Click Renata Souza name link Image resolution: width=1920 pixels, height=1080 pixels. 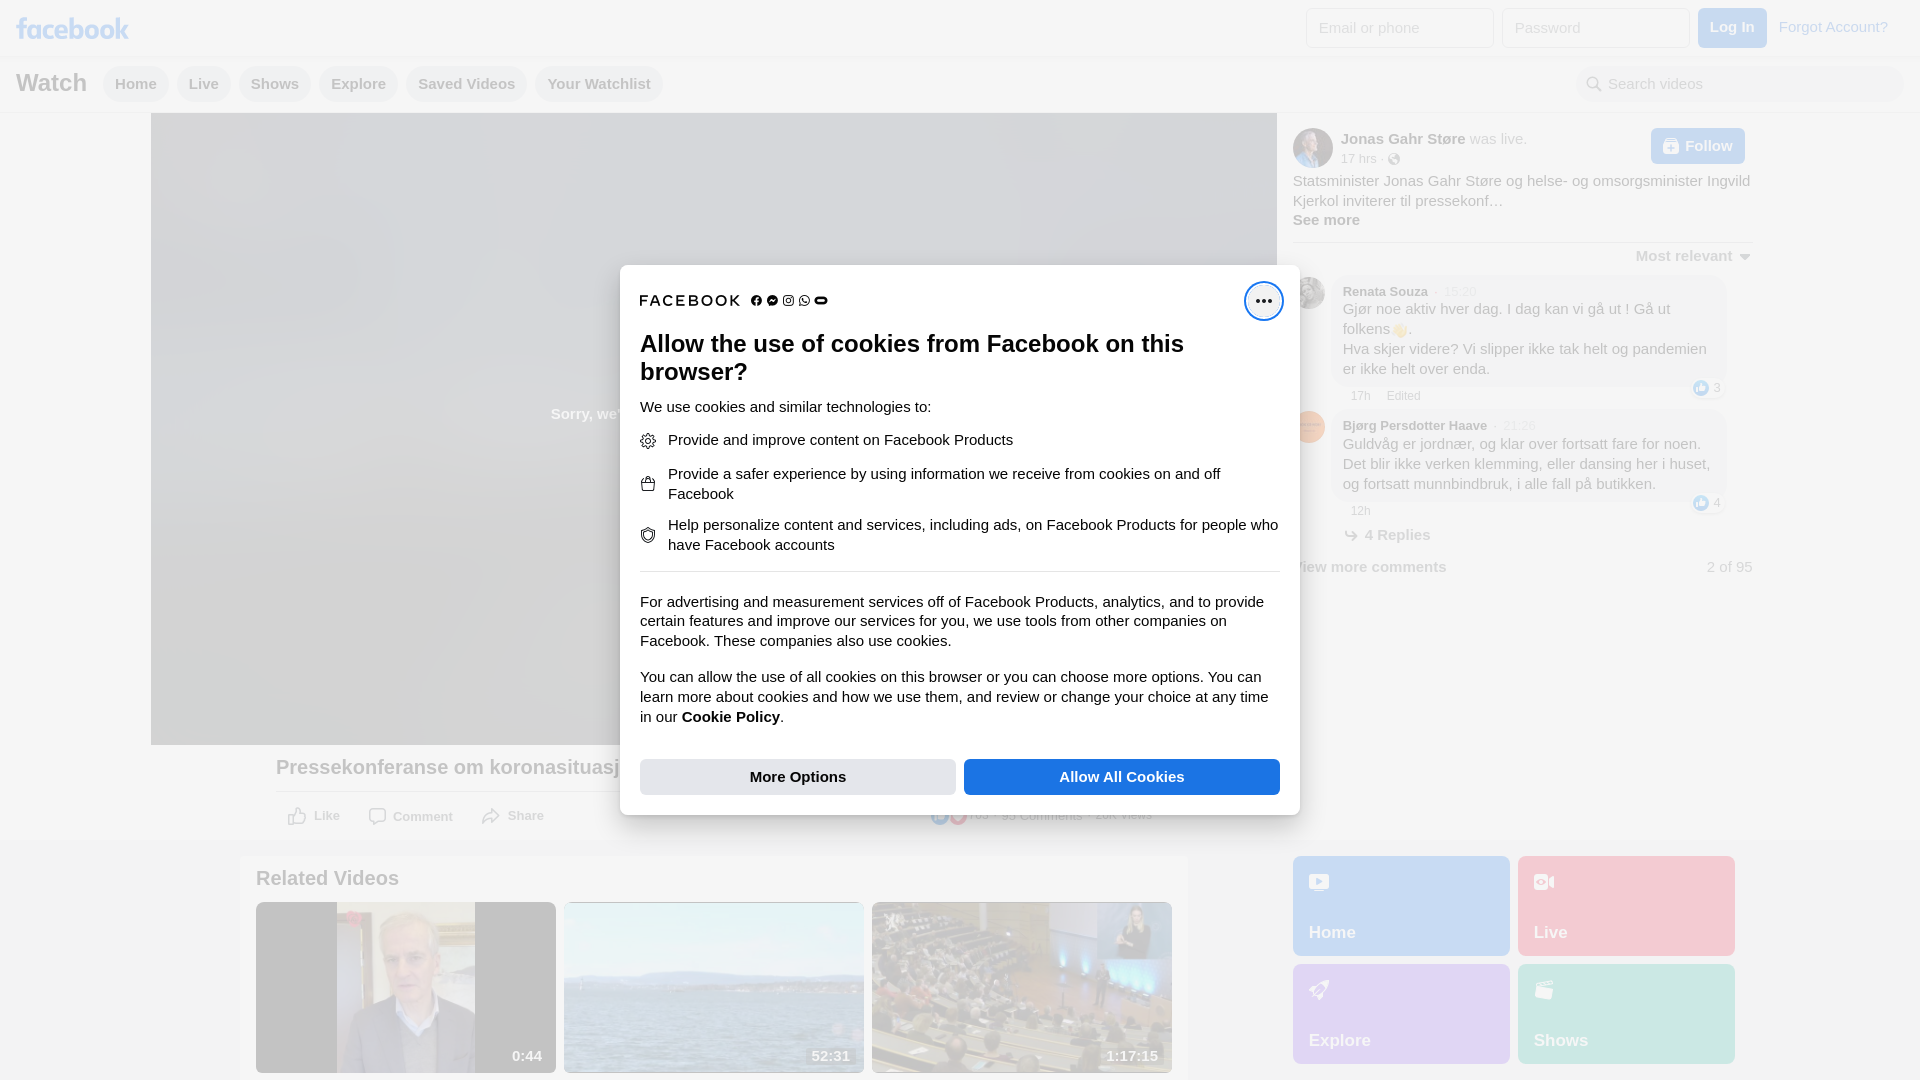tap(1385, 292)
